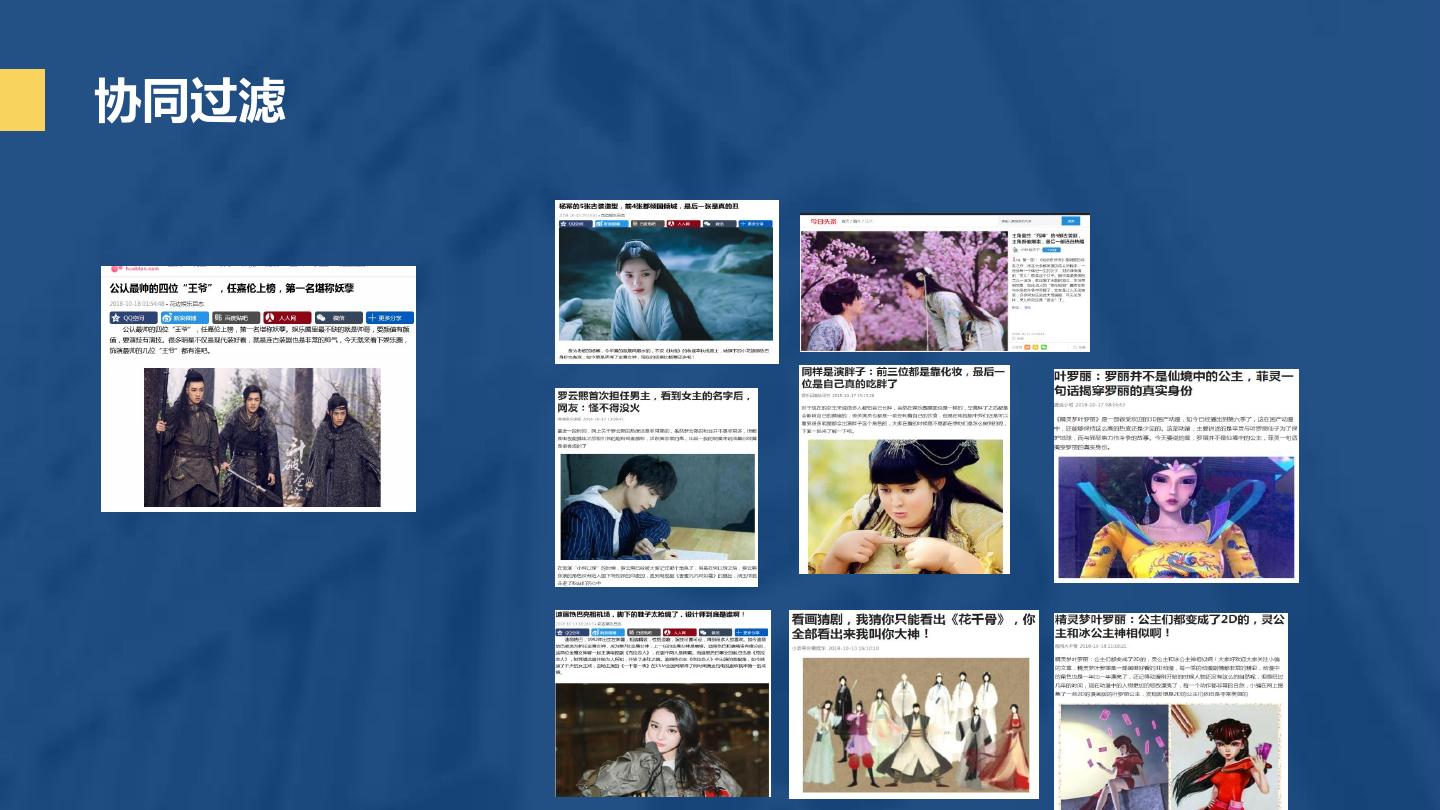This screenshot has height=810, width=1440.
Task: Click the blue search button on 今日头条 page
Action: click(1072, 221)
